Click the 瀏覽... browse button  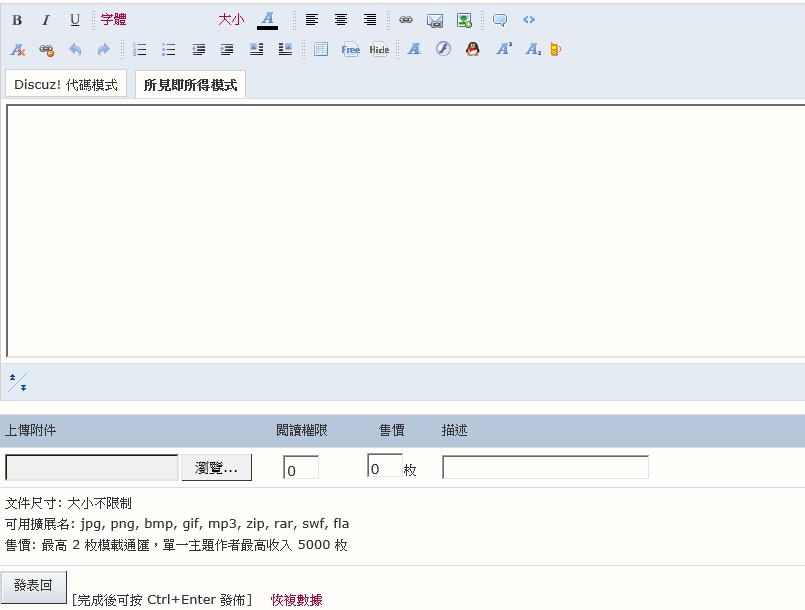(x=216, y=468)
